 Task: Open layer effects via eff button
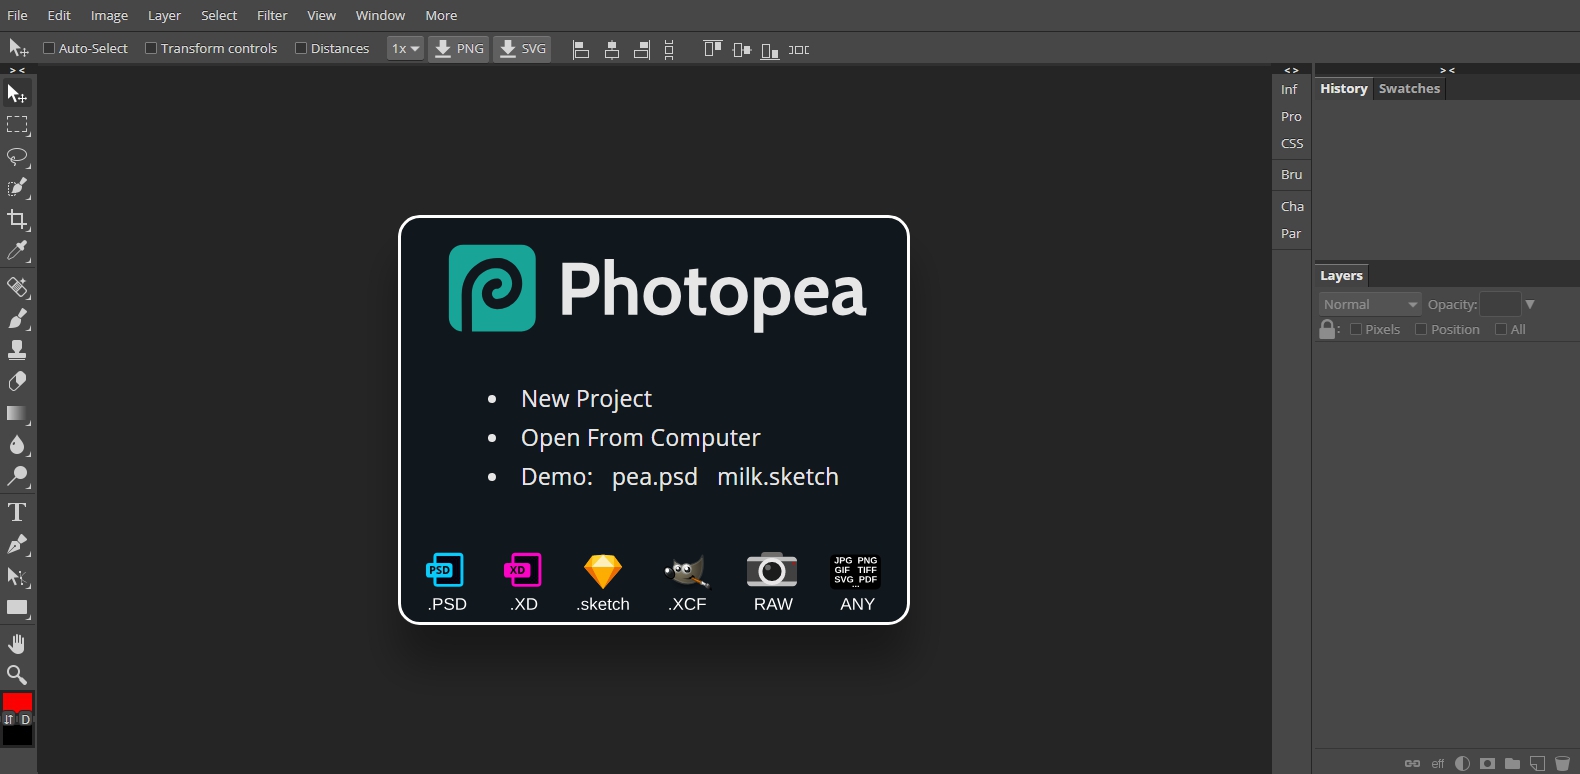pyautogui.click(x=1438, y=763)
